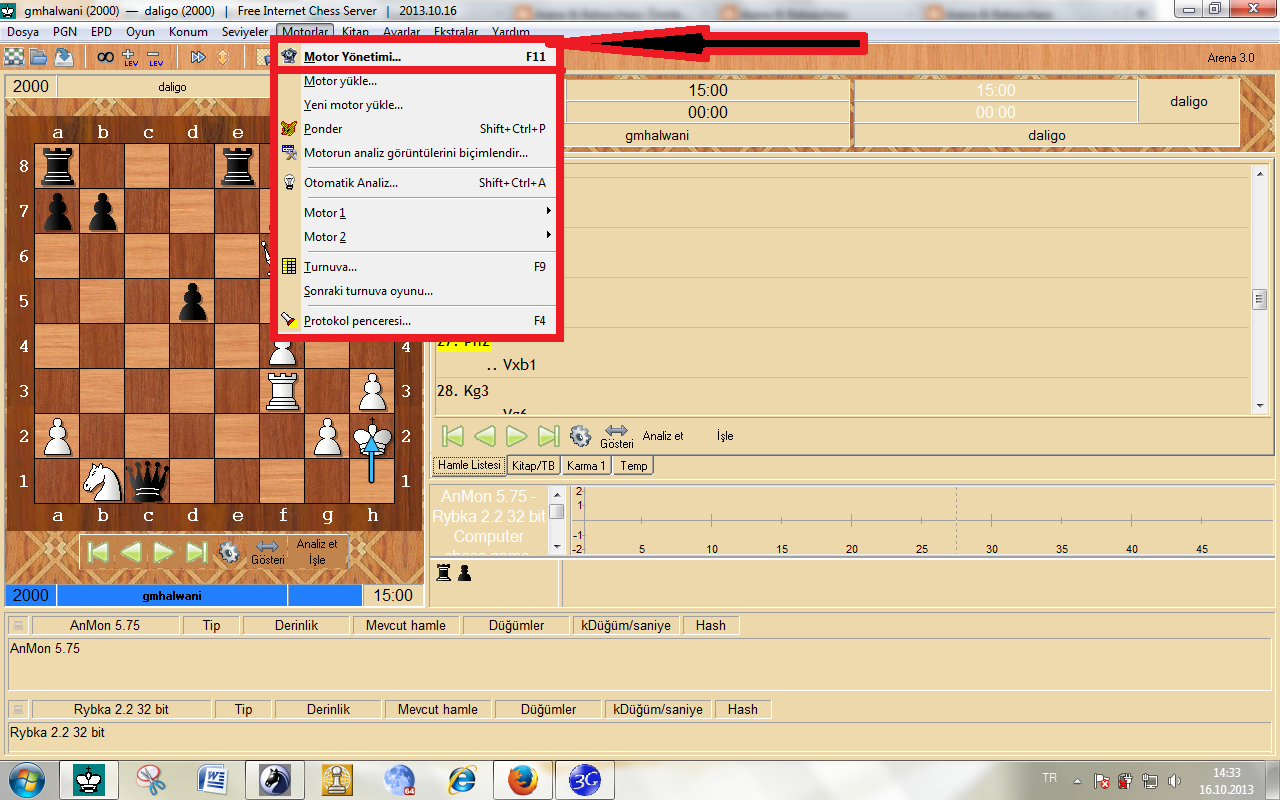Jump to last move under the board

(196, 551)
